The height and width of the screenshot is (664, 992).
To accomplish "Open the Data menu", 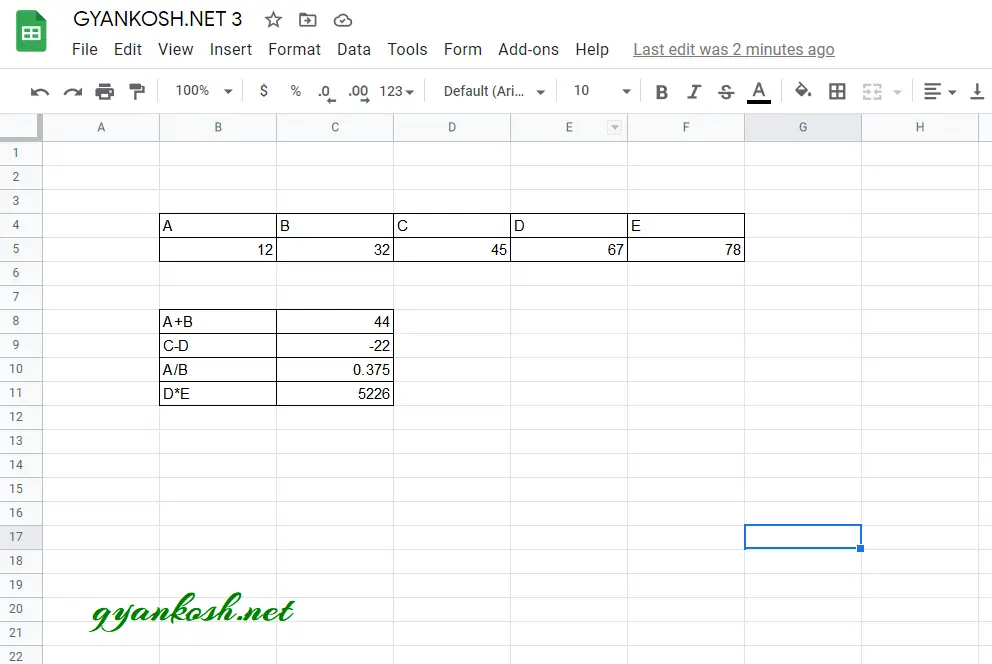I will tap(354, 49).
